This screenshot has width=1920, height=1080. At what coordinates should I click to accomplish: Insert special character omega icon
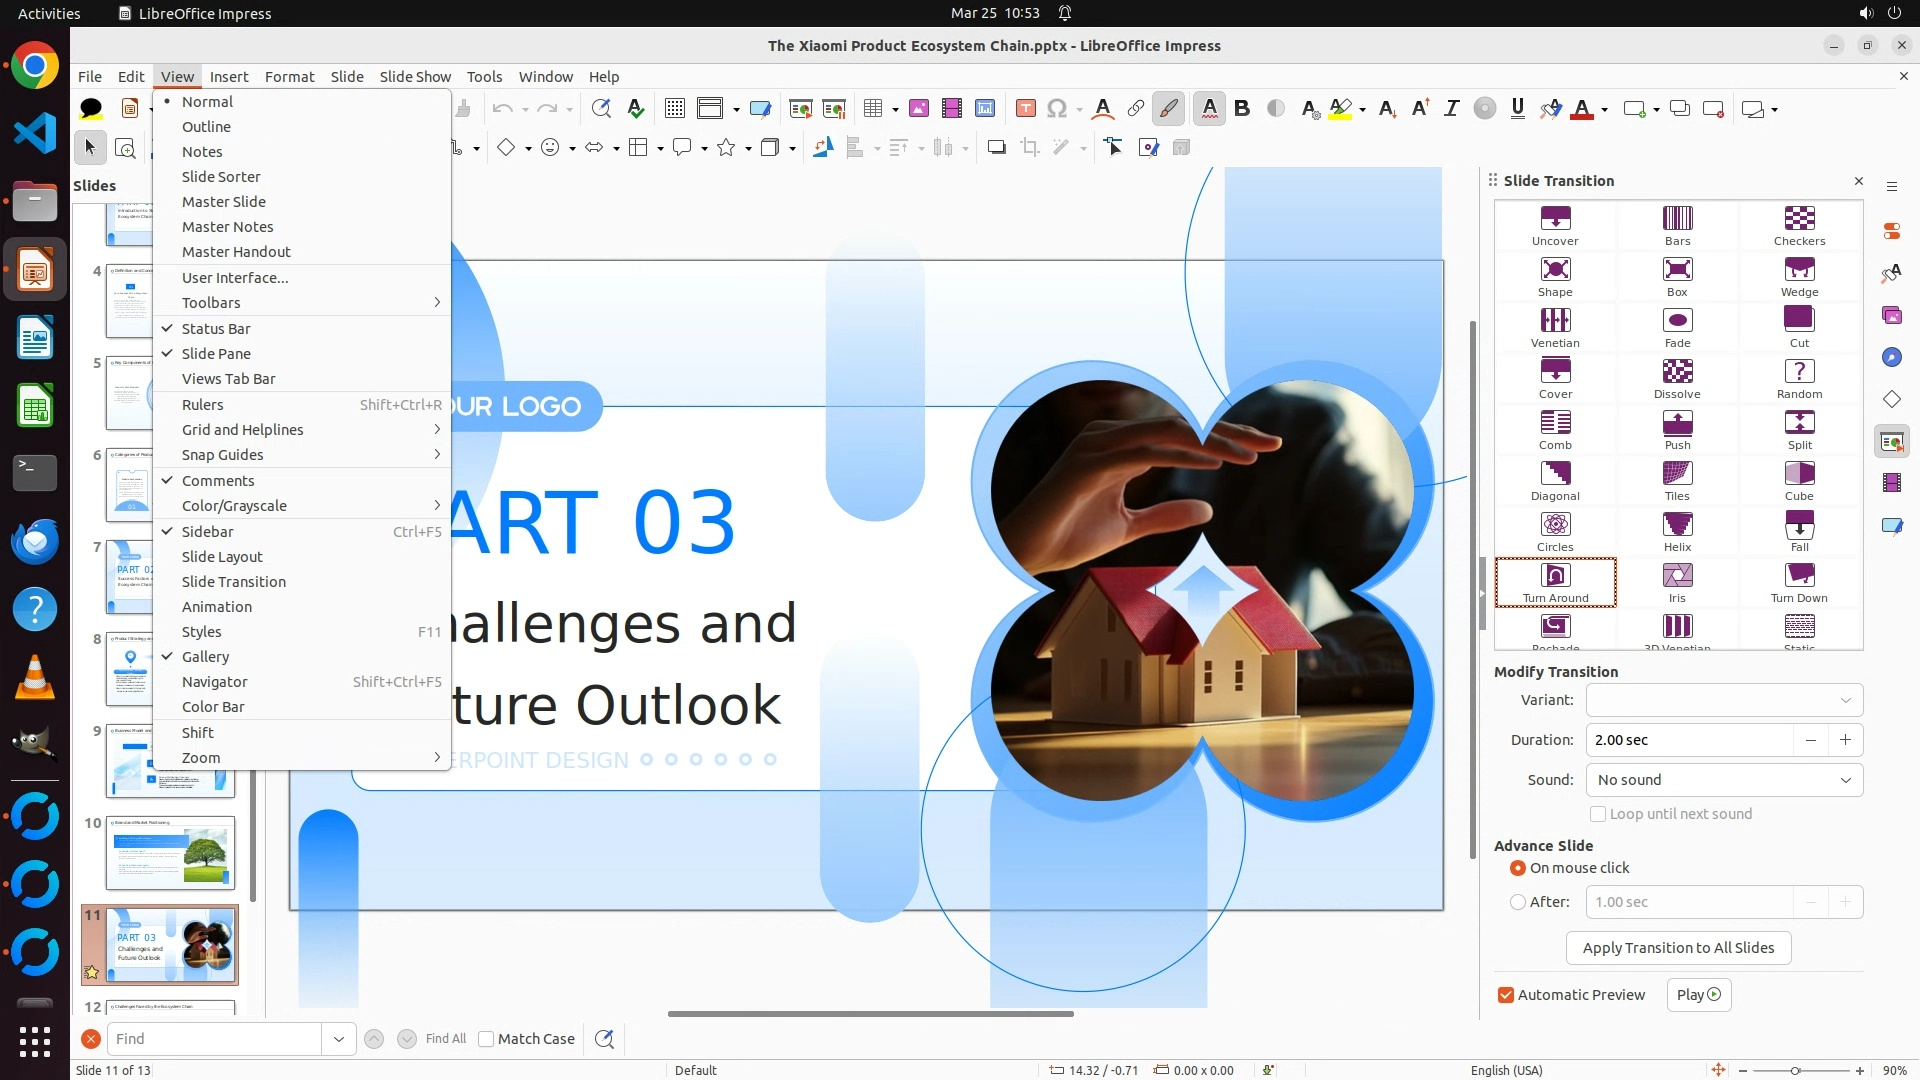[x=1056, y=109]
